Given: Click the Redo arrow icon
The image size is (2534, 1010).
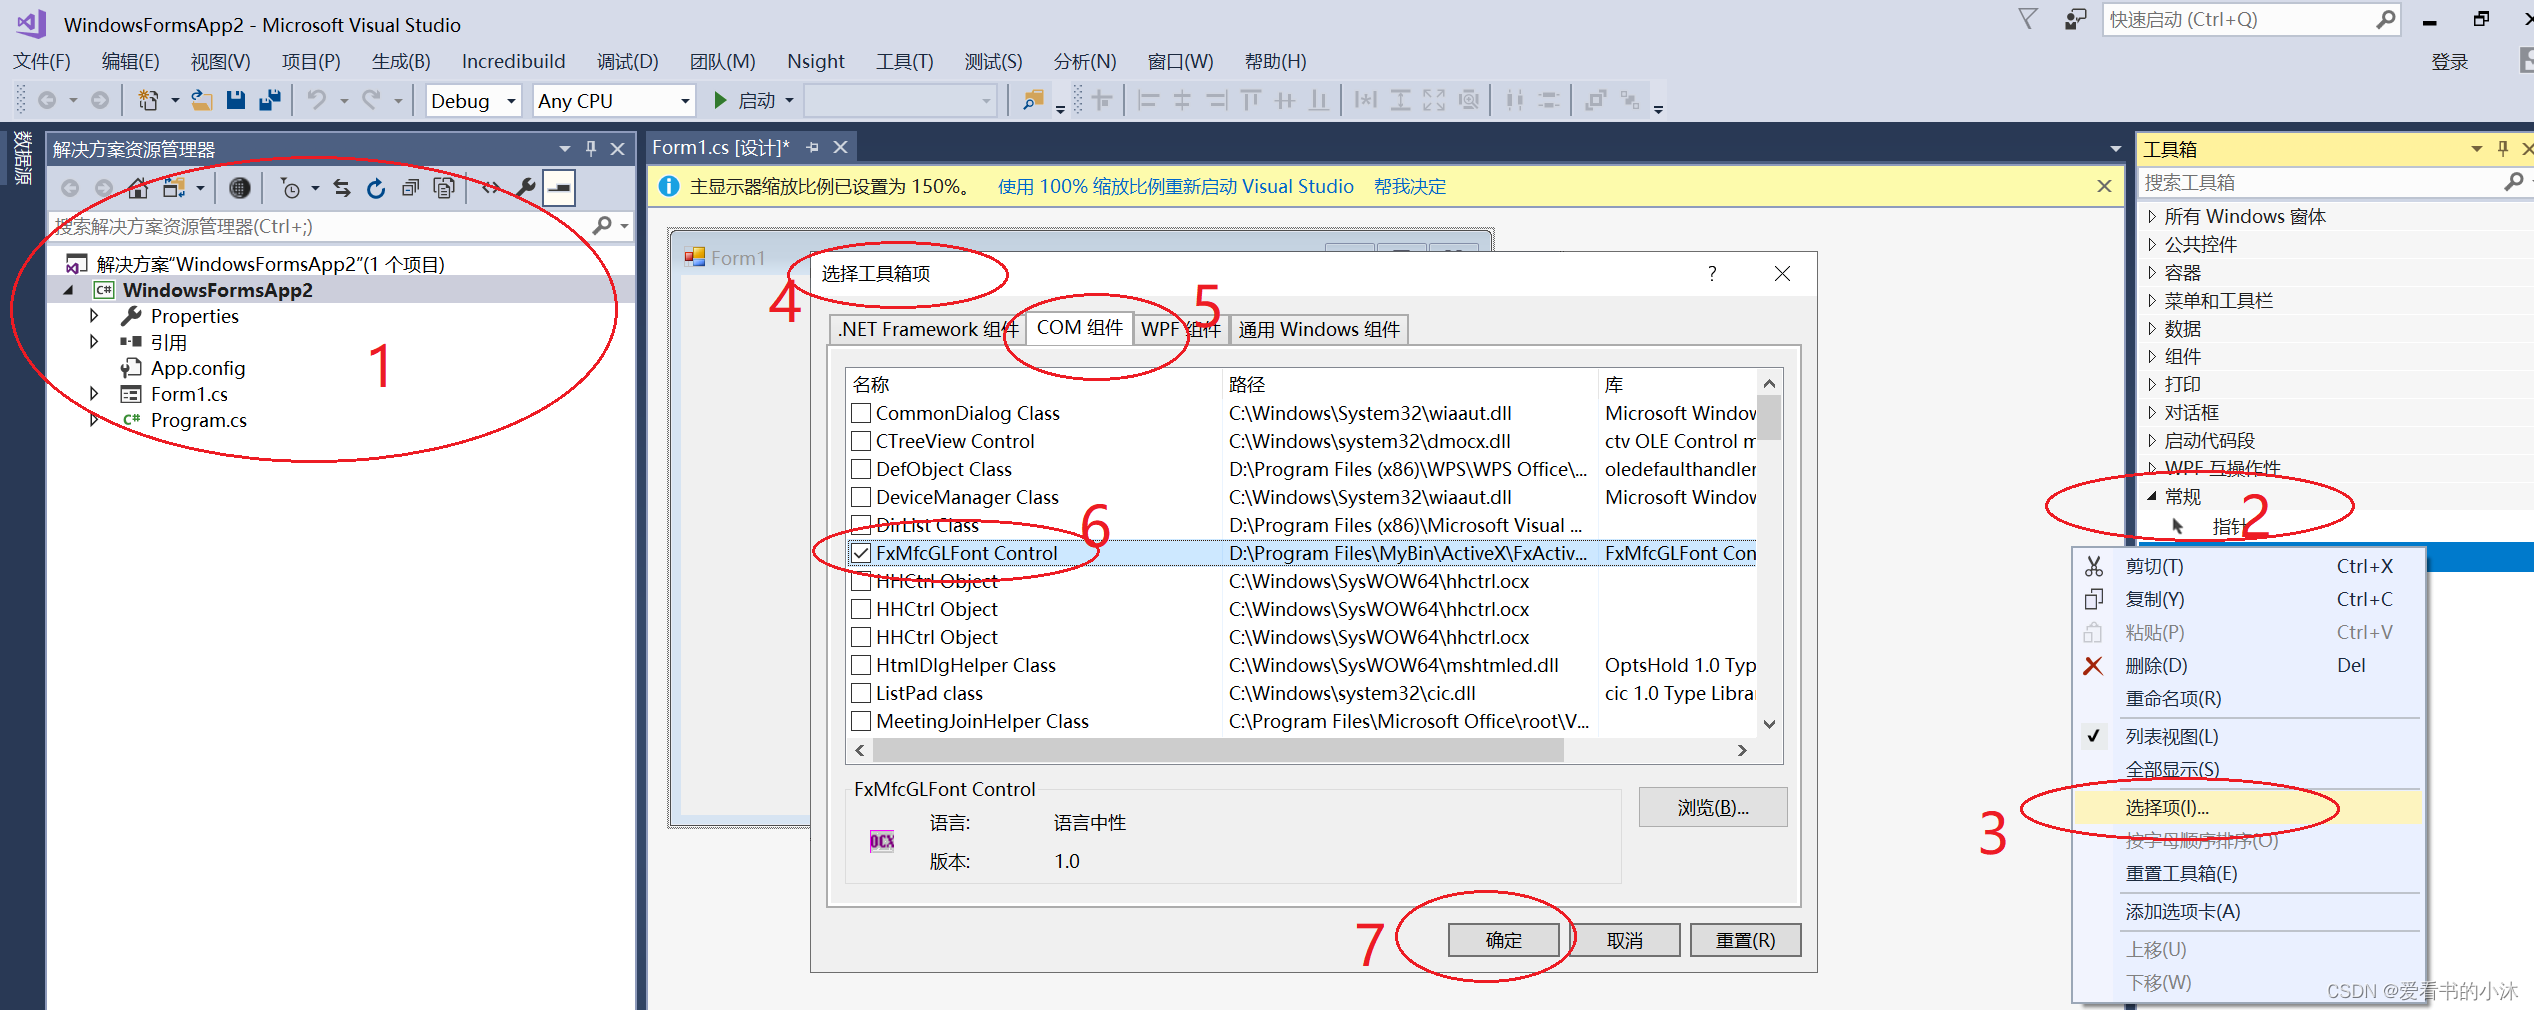Looking at the screenshot, I should coord(372,100).
